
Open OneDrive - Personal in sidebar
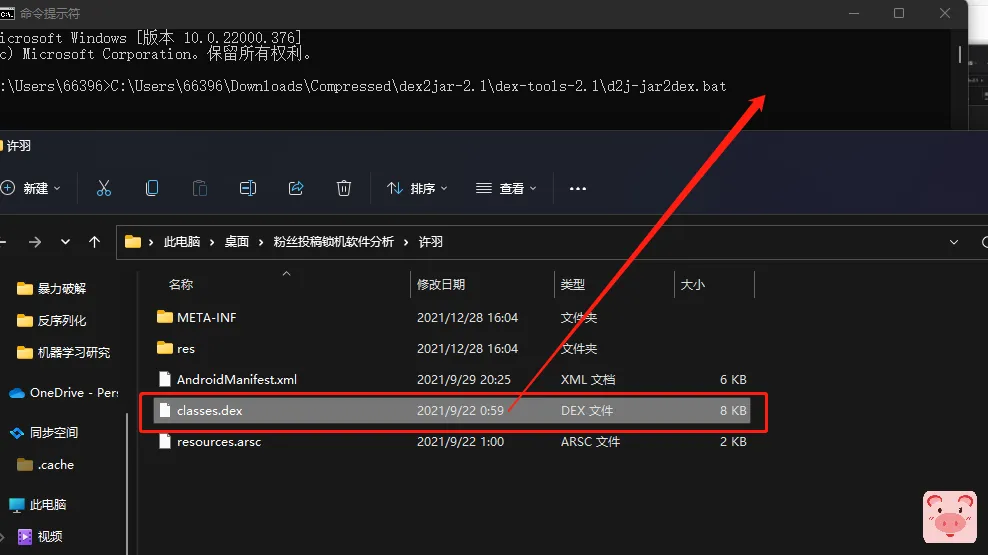pos(74,392)
